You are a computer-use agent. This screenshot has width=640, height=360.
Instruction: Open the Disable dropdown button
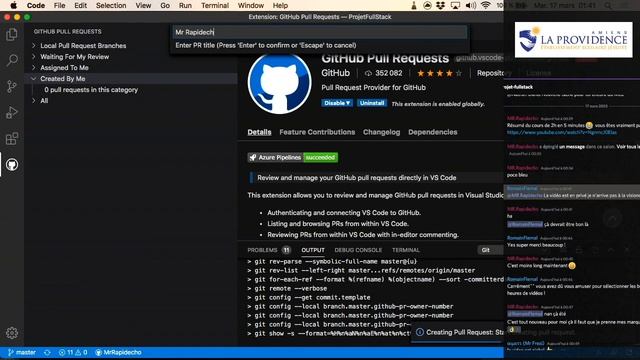pos(337,103)
